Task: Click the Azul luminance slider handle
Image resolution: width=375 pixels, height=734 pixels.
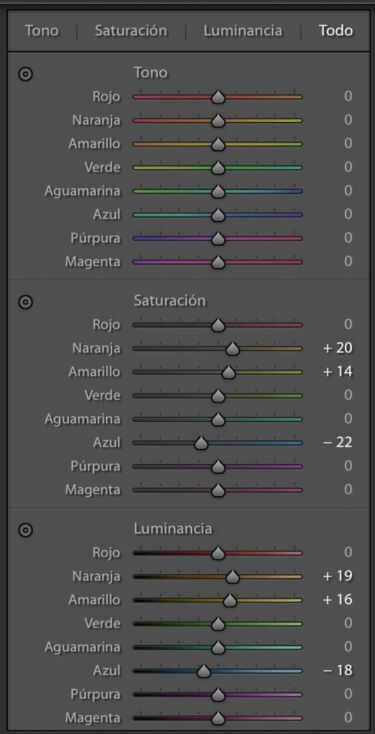Action: point(203,671)
